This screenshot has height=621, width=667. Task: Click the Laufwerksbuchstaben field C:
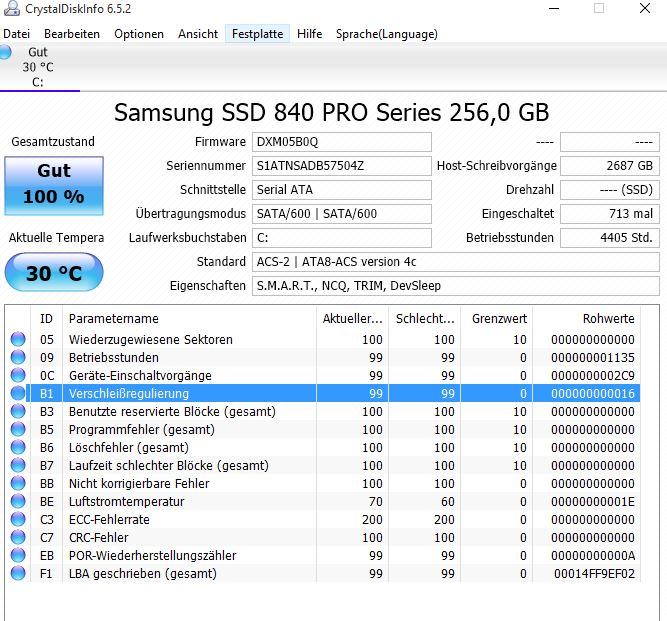[x=342, y=237]
